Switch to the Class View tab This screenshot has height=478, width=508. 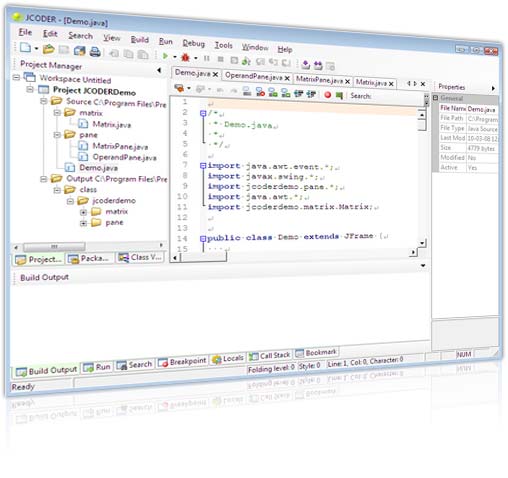140,257
